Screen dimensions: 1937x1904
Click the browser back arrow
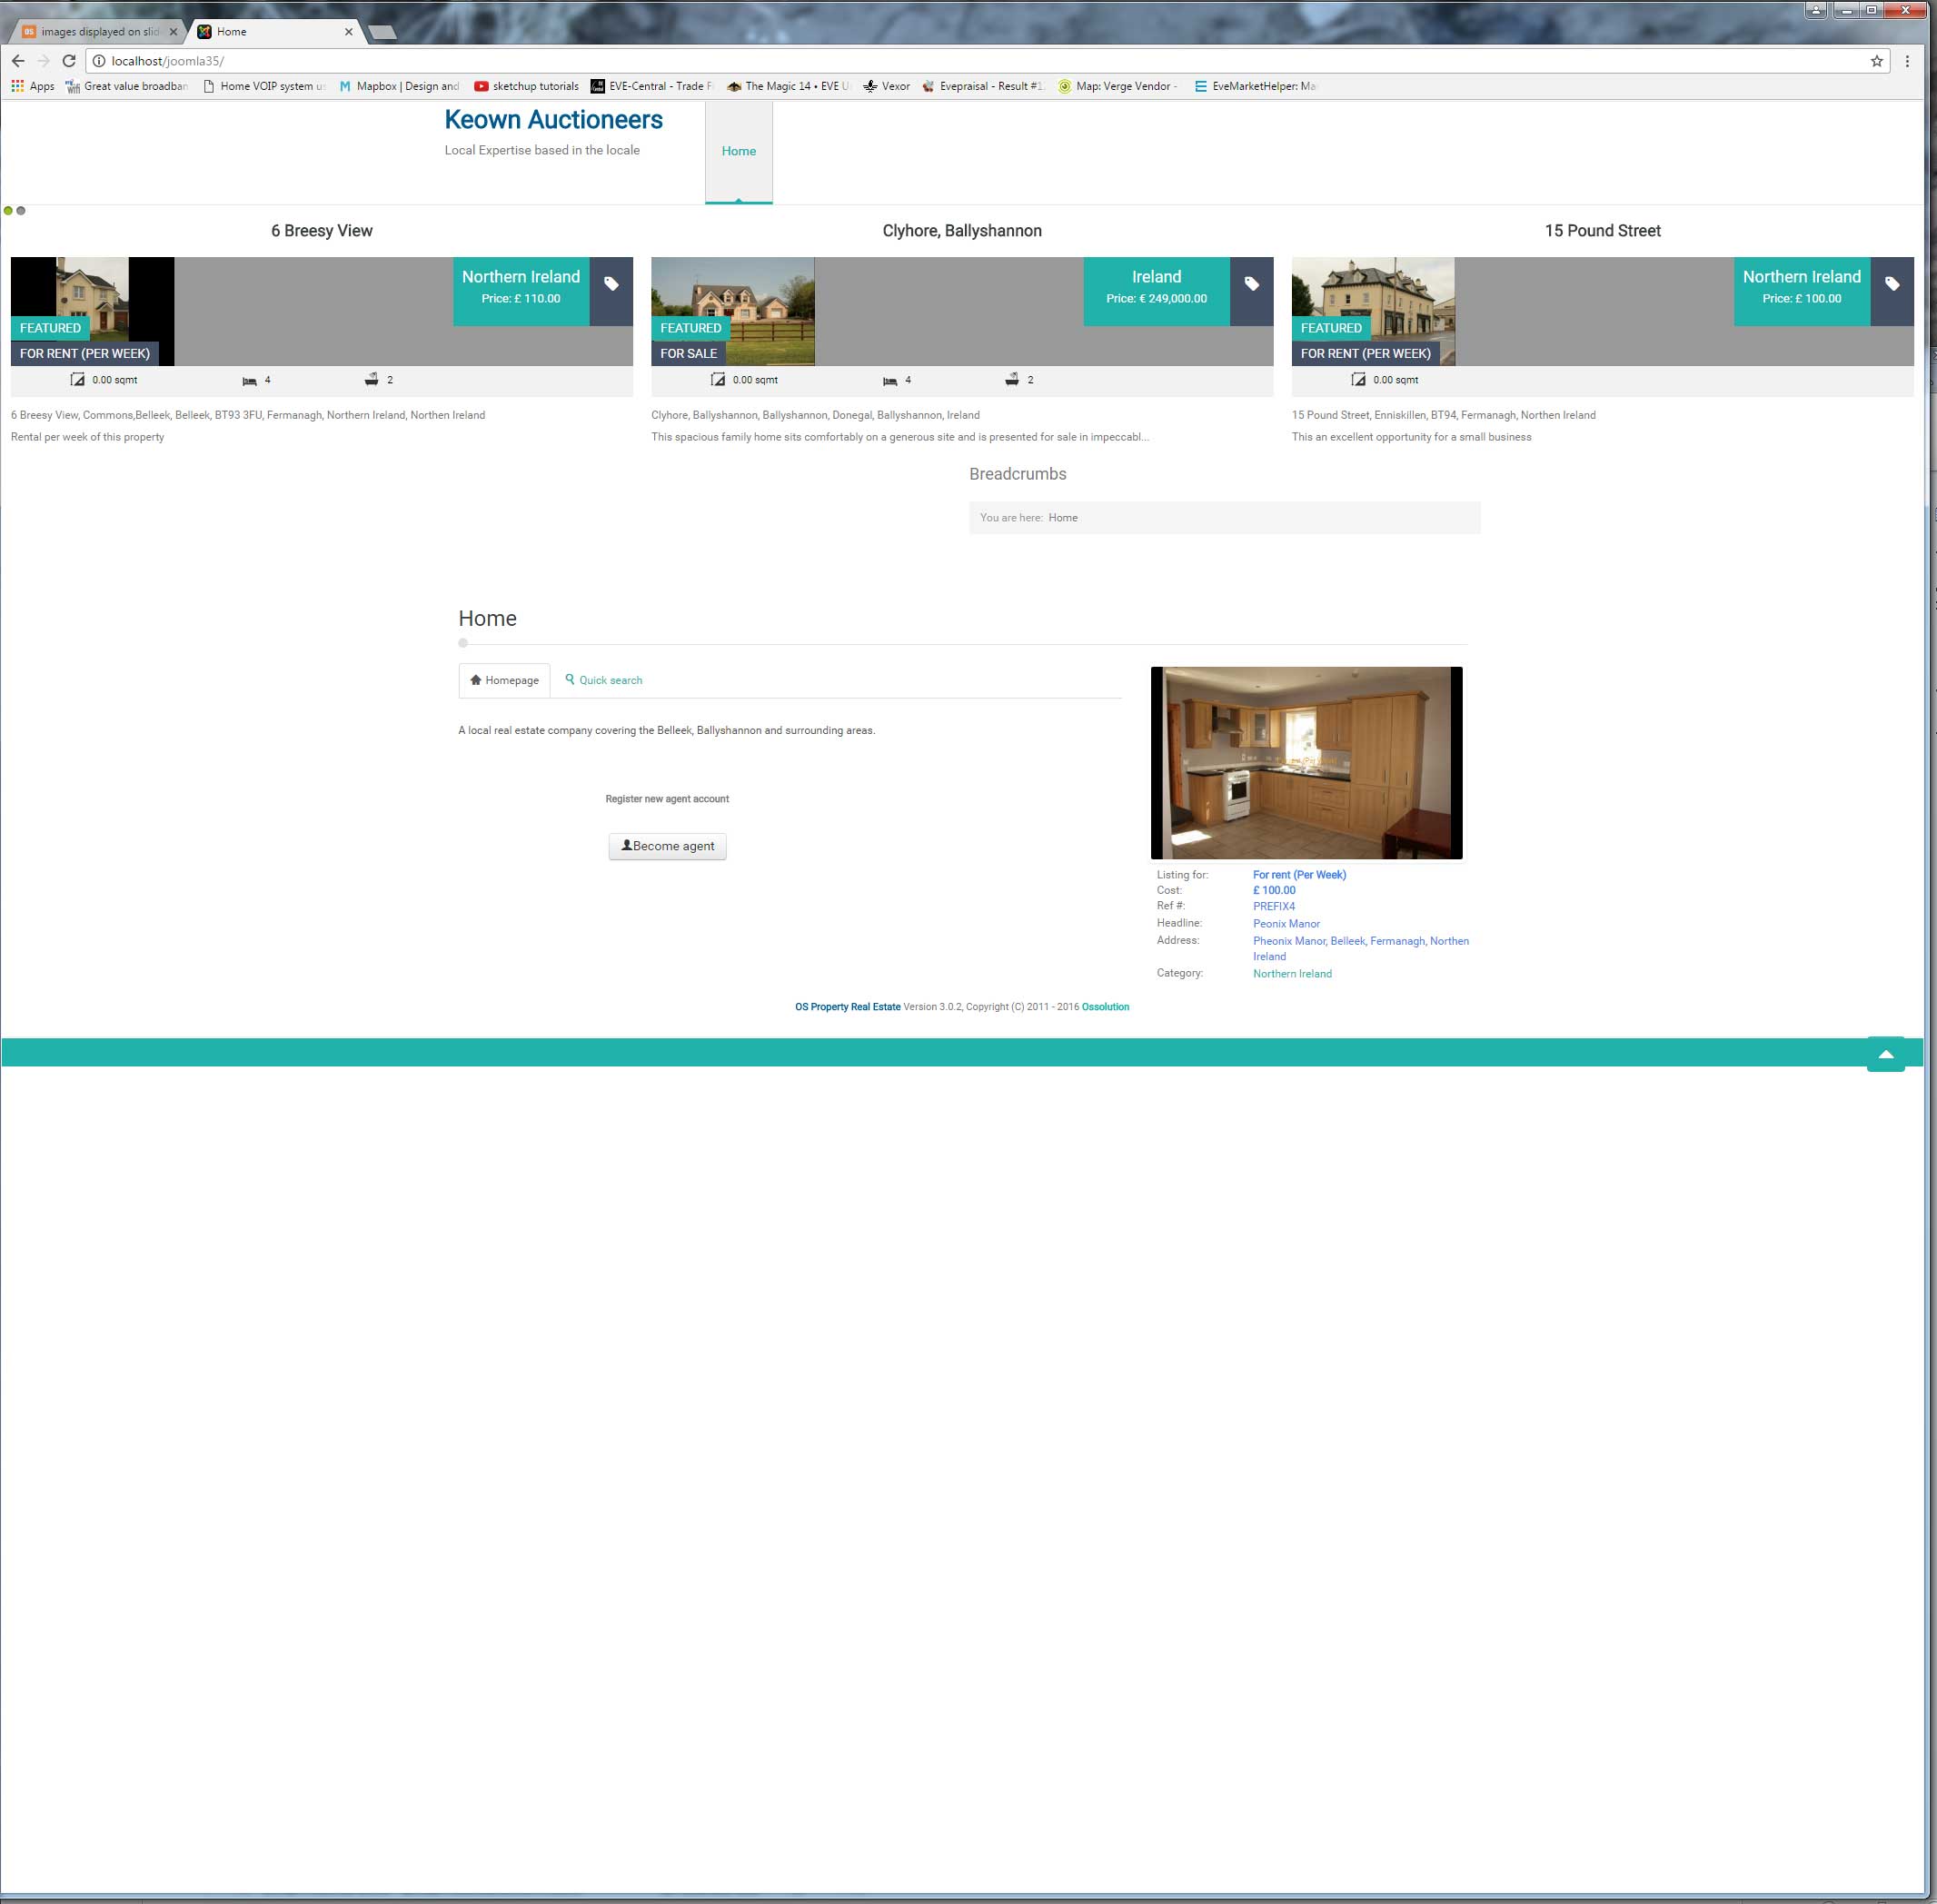pos(18,61)
